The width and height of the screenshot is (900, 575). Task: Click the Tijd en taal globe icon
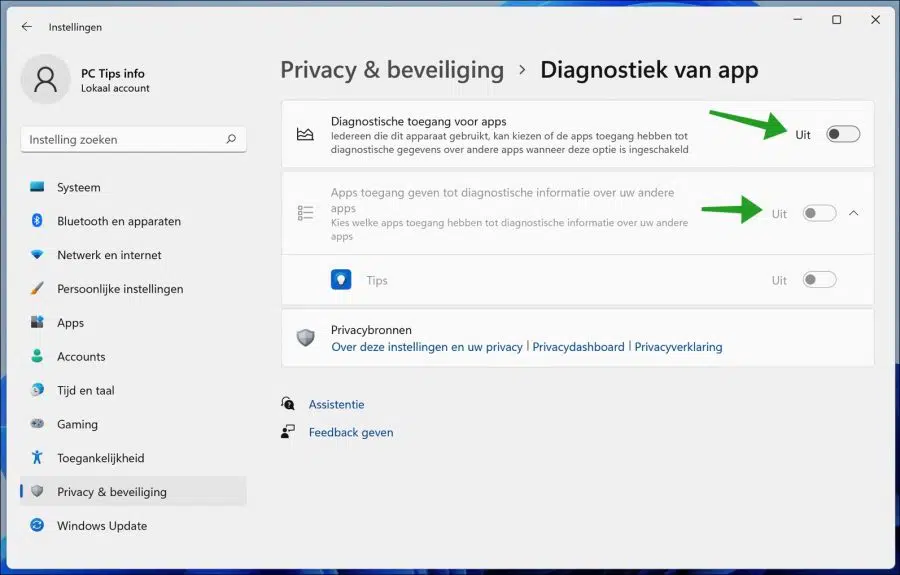(37, 390)
